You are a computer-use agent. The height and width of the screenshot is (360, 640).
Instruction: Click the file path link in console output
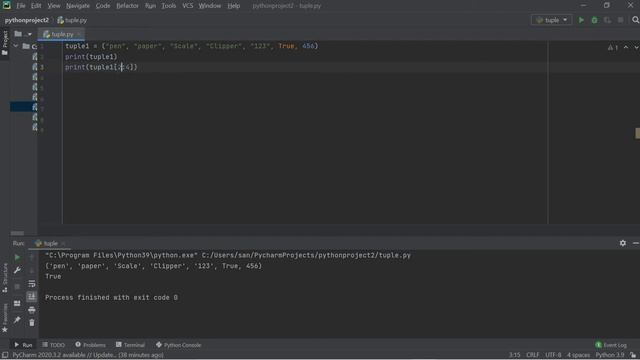click(x=306, y=255)
